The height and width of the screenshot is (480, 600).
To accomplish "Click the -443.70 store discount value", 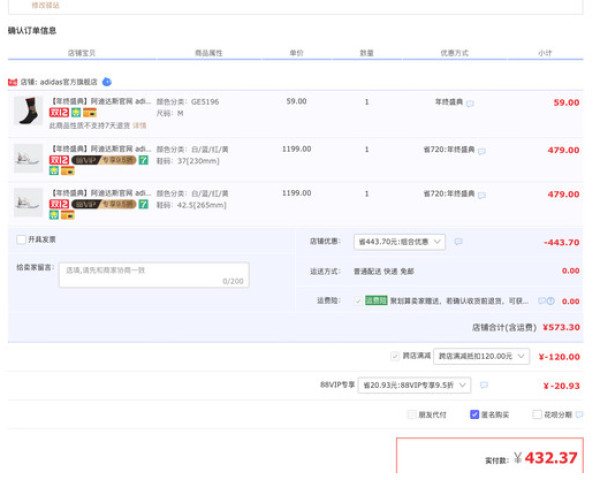I will point(562,242).
